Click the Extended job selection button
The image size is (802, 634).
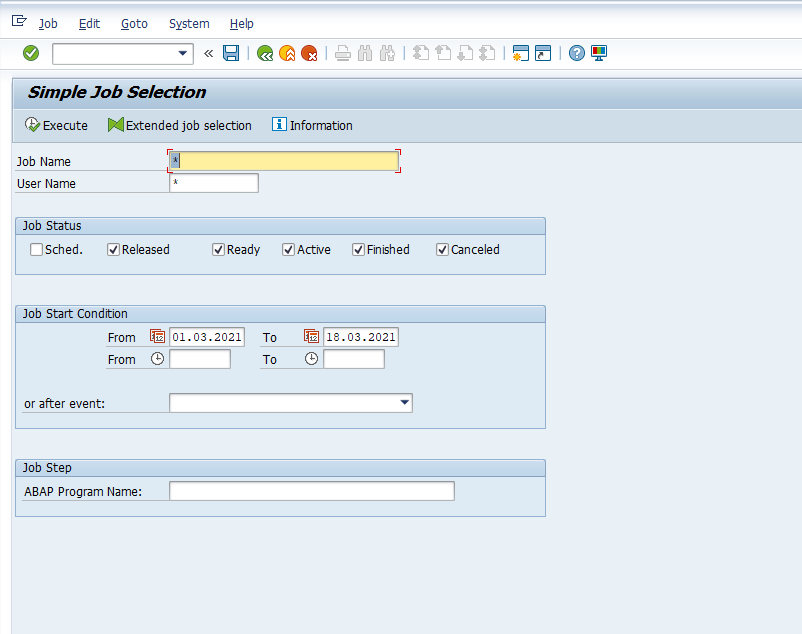[x=180, y=125]
